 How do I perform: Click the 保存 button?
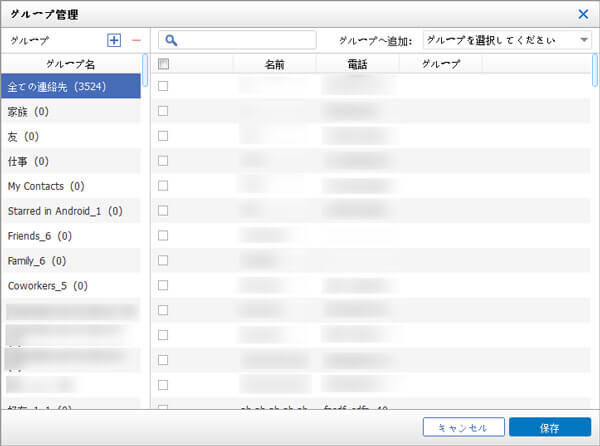(549, 427)
